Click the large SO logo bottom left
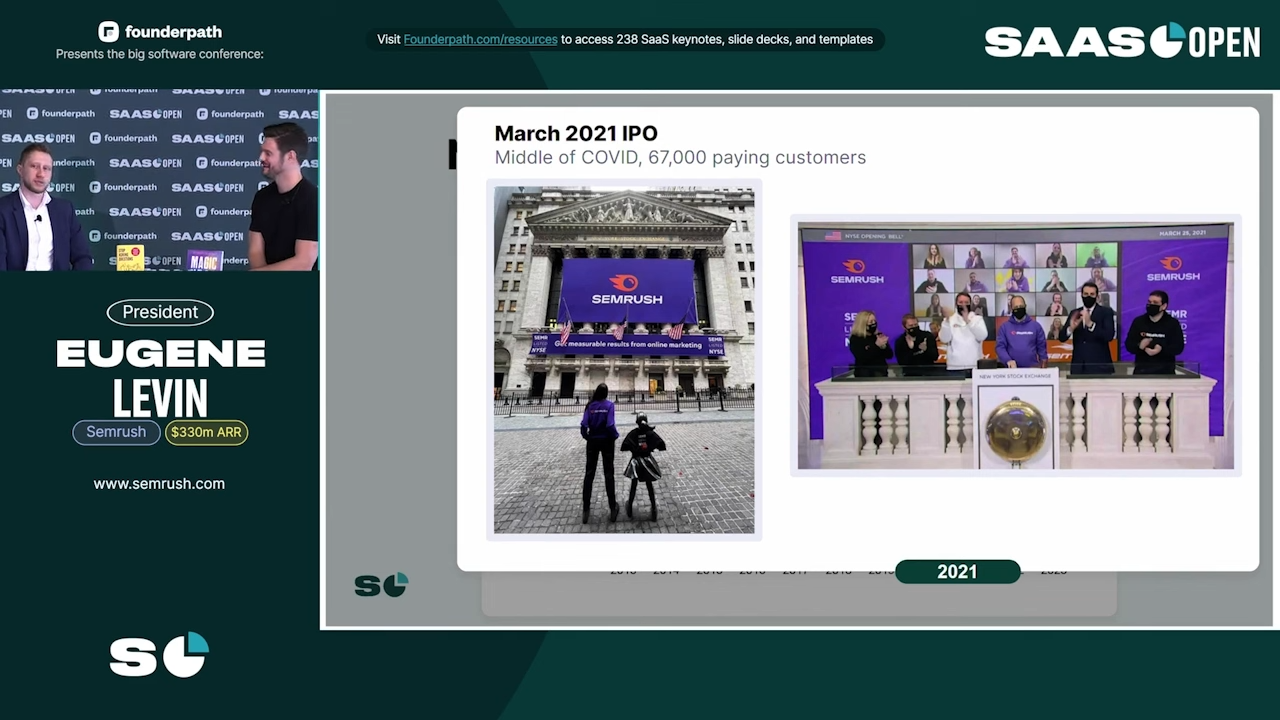 159,655
